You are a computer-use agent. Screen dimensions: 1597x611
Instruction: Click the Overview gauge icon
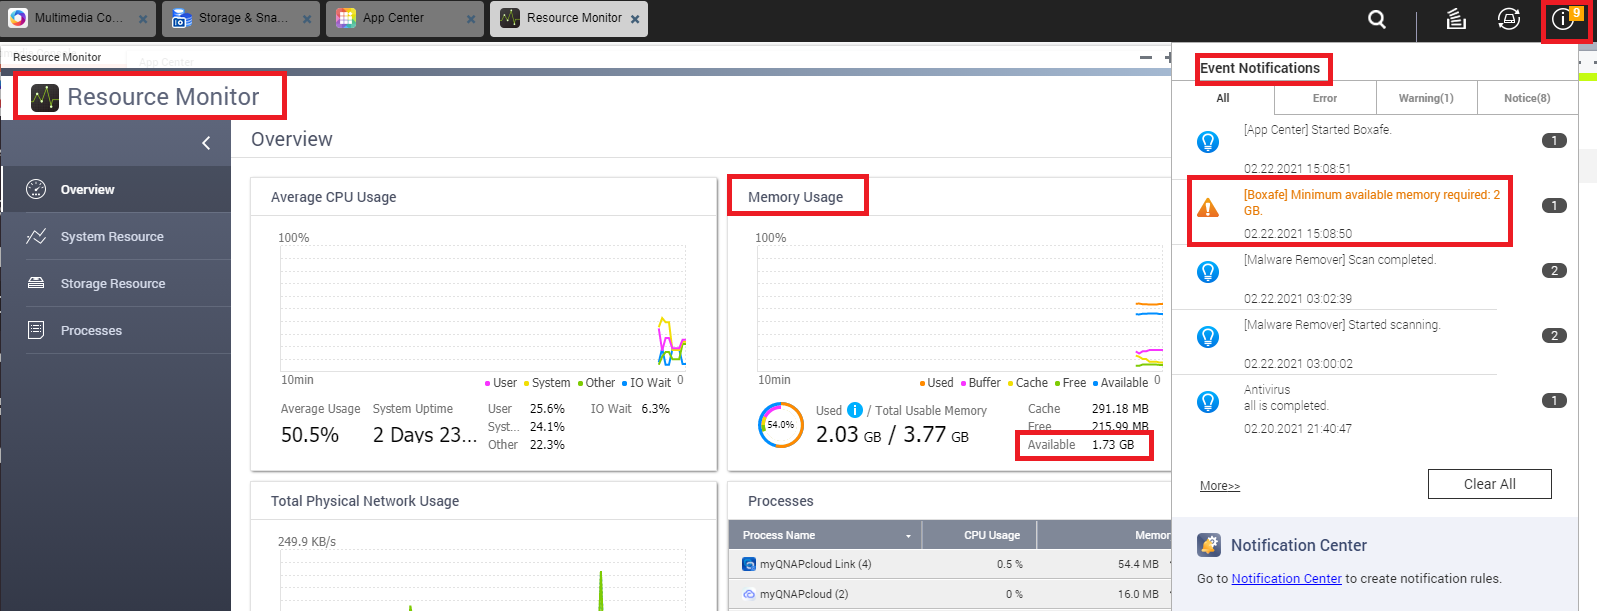(x=36, y=189)
